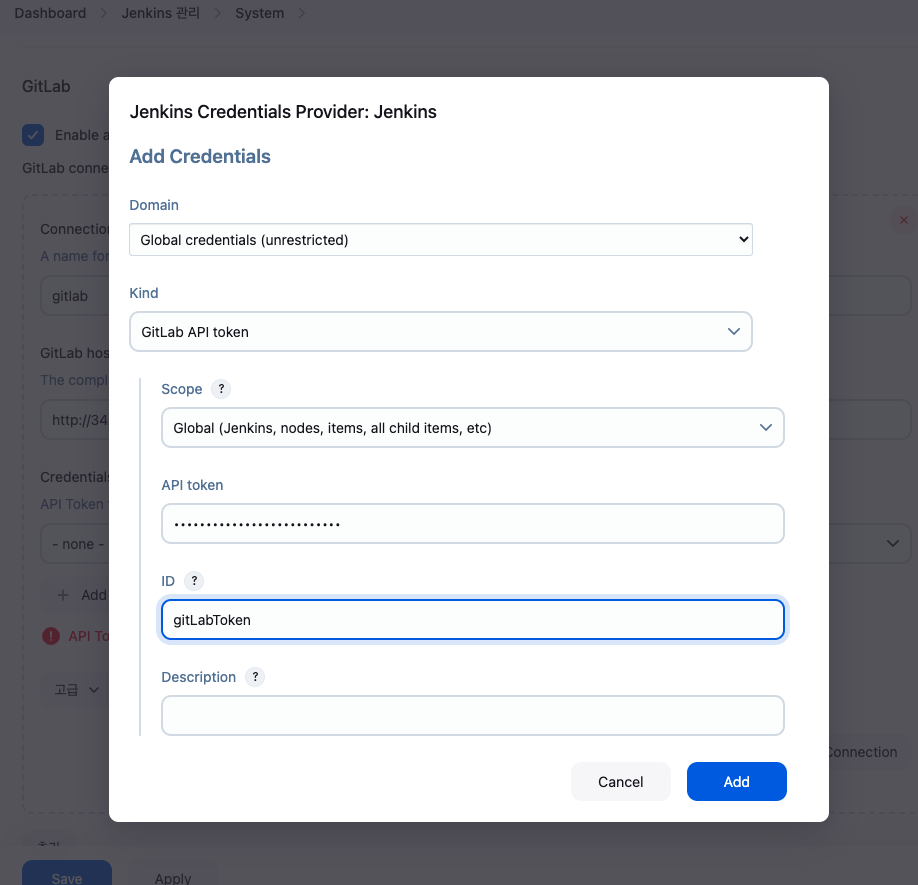
Task: Click the red API Token error icon
Action: [x=51, y=636]
